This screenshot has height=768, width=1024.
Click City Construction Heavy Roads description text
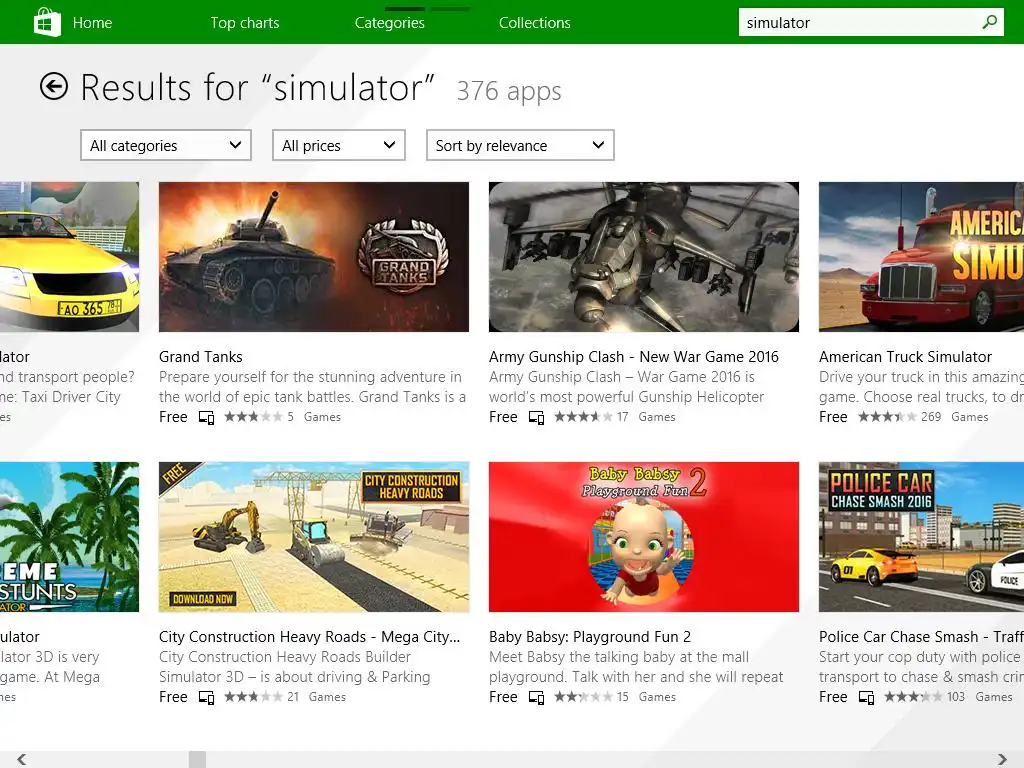[x=295, y=667]
